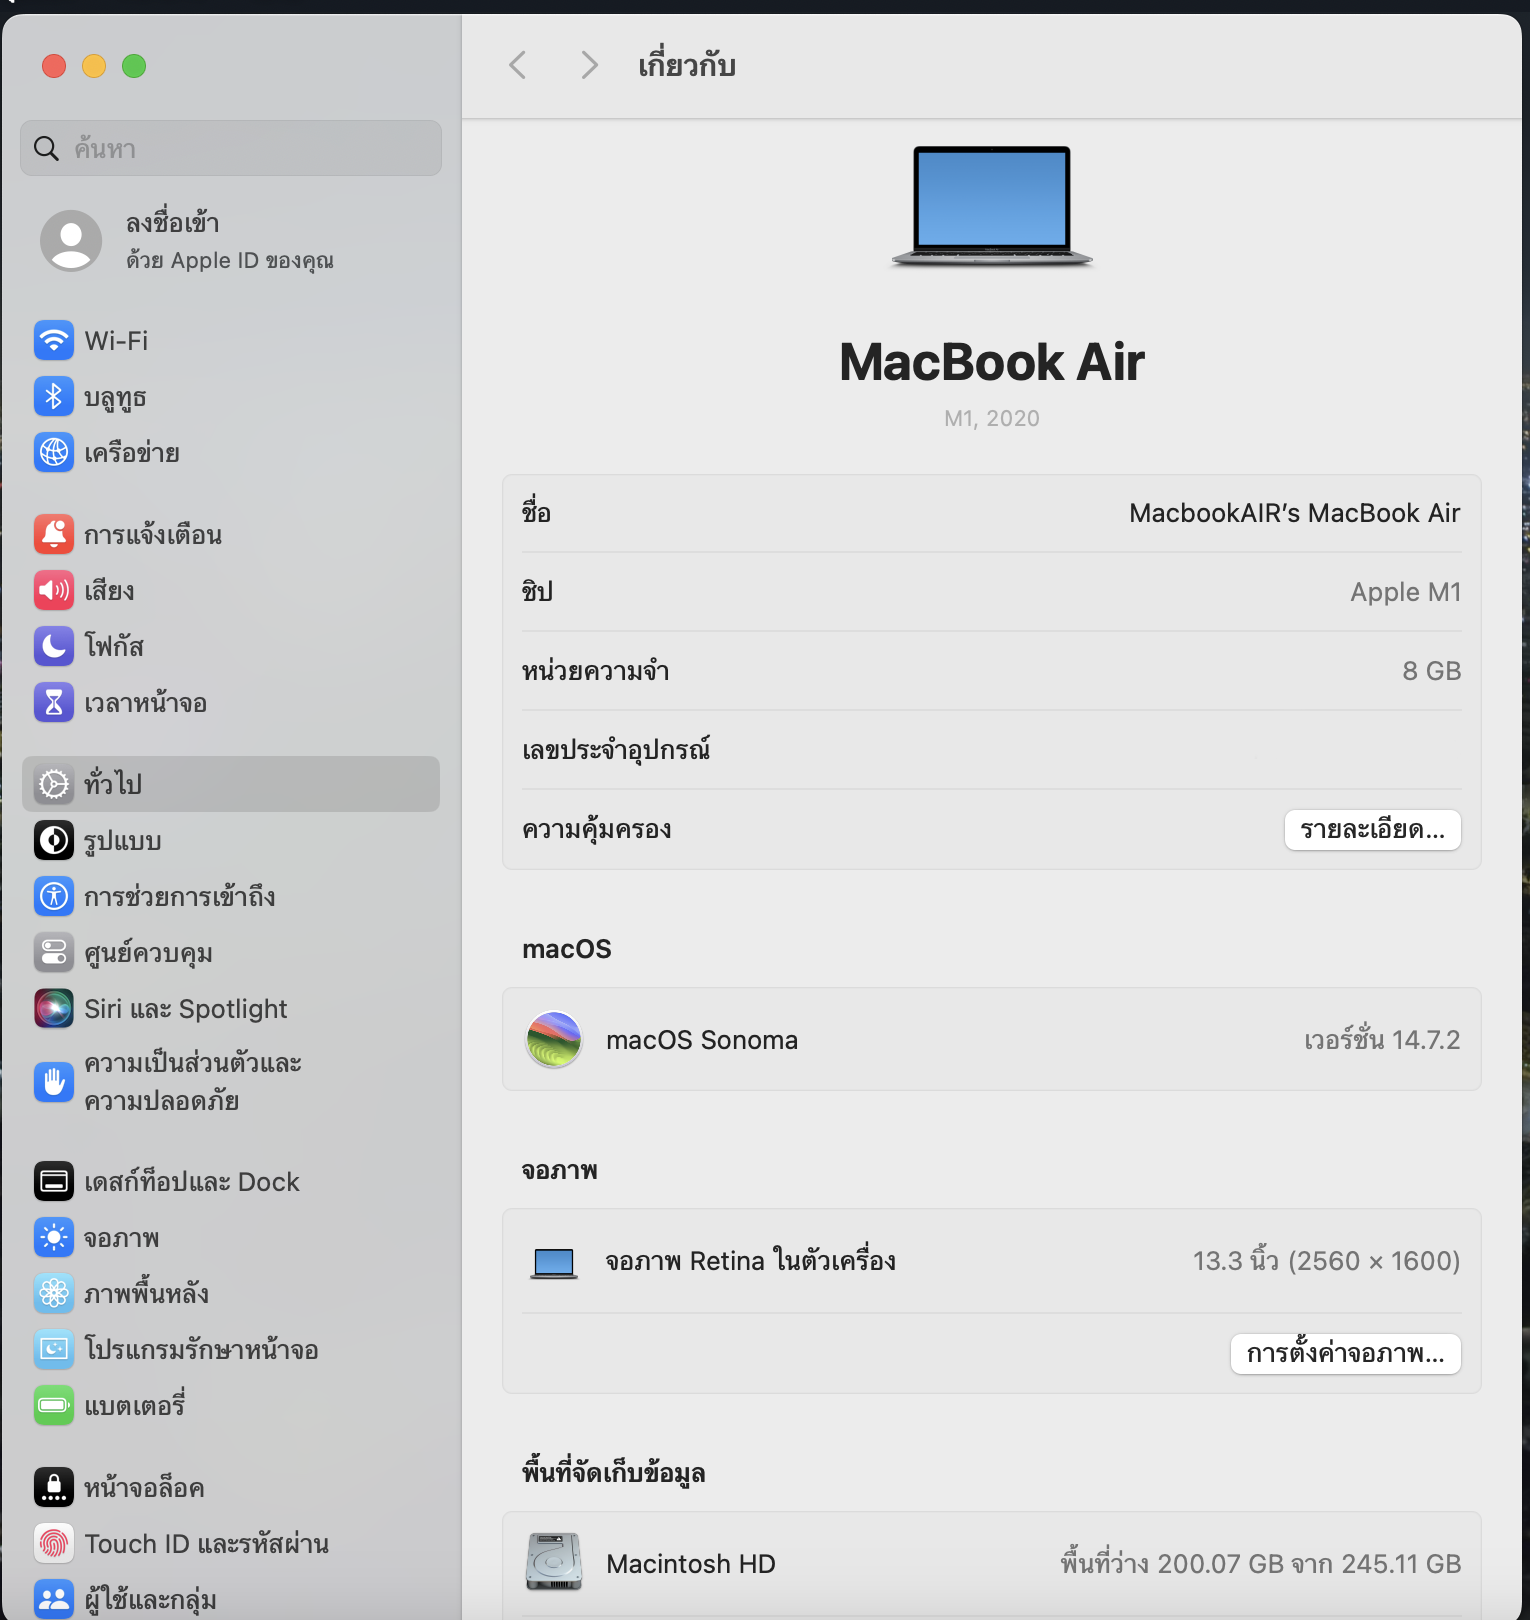Viewport: 1530px width, 1620px height.
Task: Open Screen Saver (โปรแกรมรักษาหน้าจอ) icon
Action: click(x=54, y=1349)
